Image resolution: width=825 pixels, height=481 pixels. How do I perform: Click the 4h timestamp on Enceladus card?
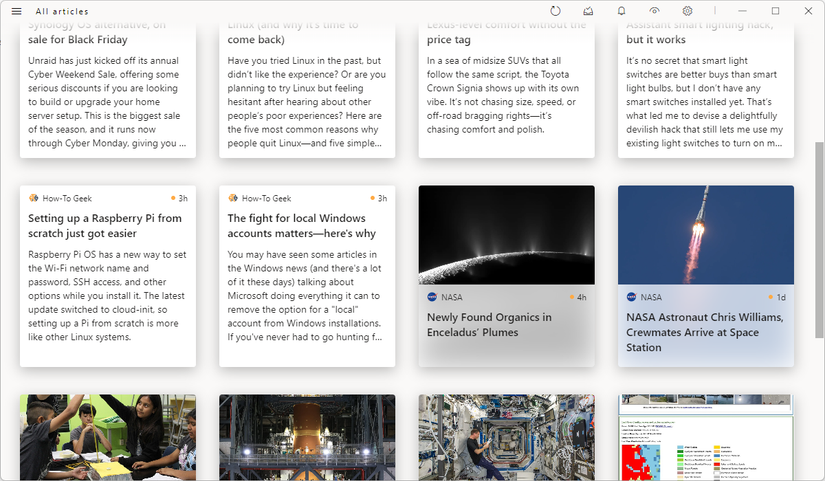coord(581,297)
